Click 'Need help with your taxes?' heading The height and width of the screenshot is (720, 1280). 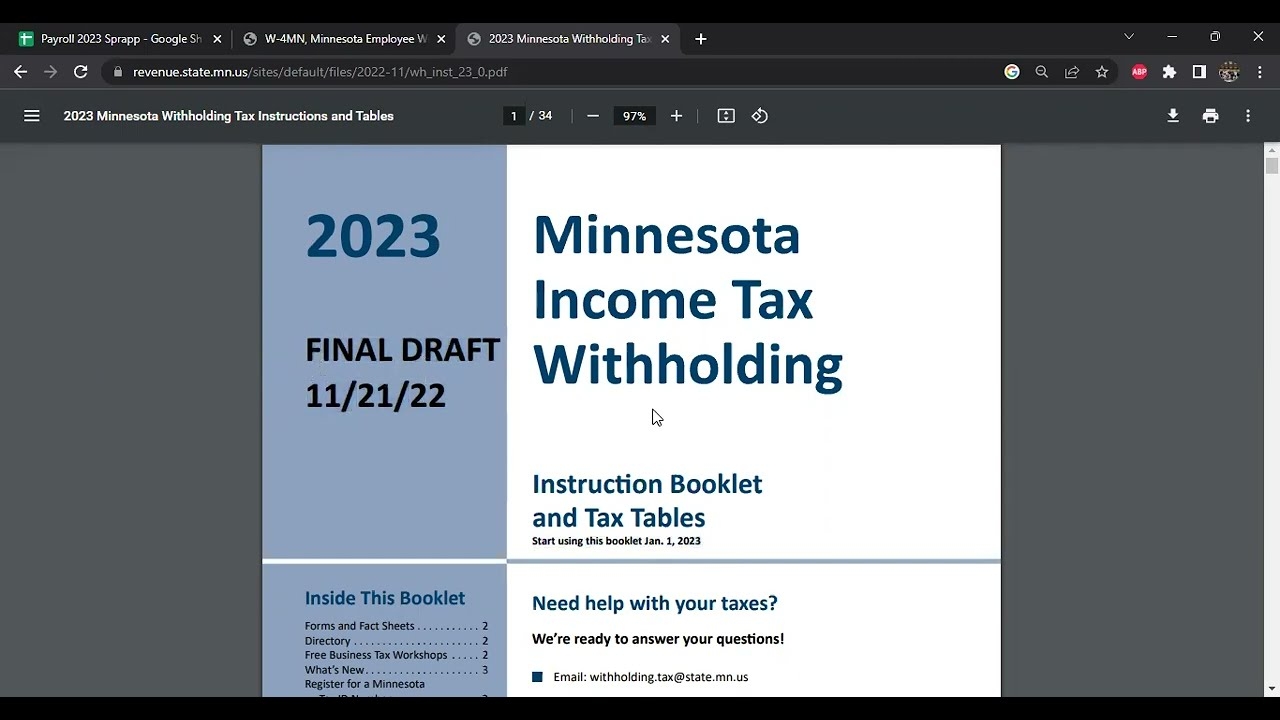pos(655,603)
